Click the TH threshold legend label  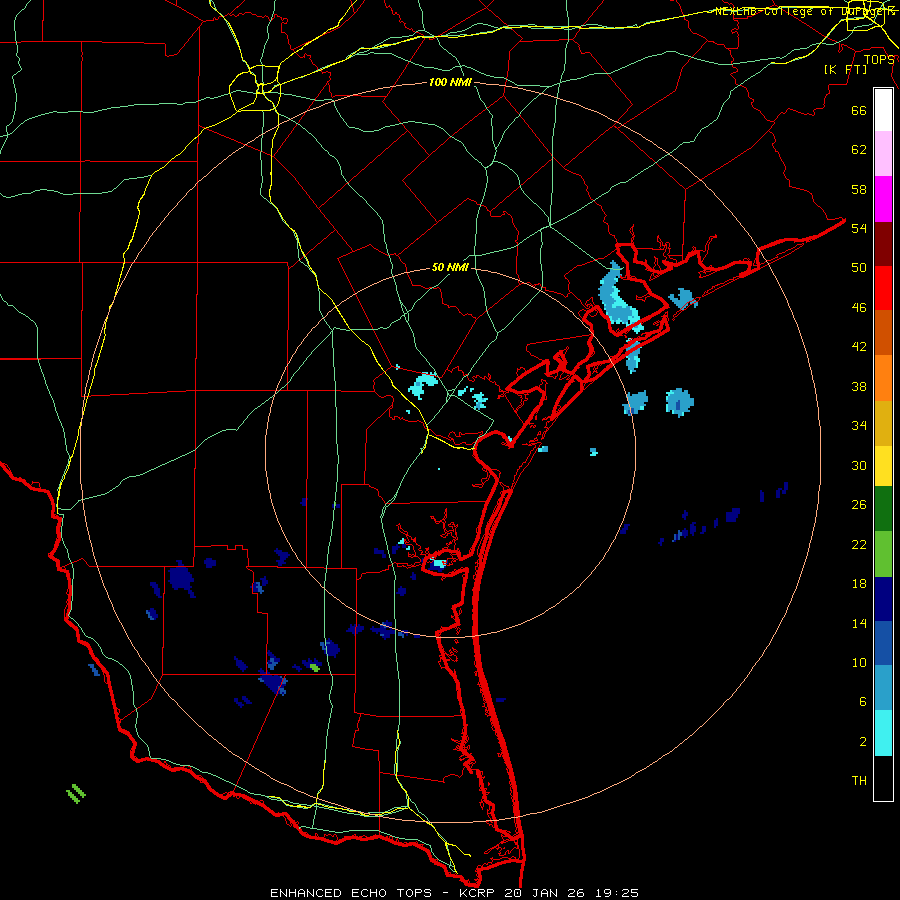(859, 781)
